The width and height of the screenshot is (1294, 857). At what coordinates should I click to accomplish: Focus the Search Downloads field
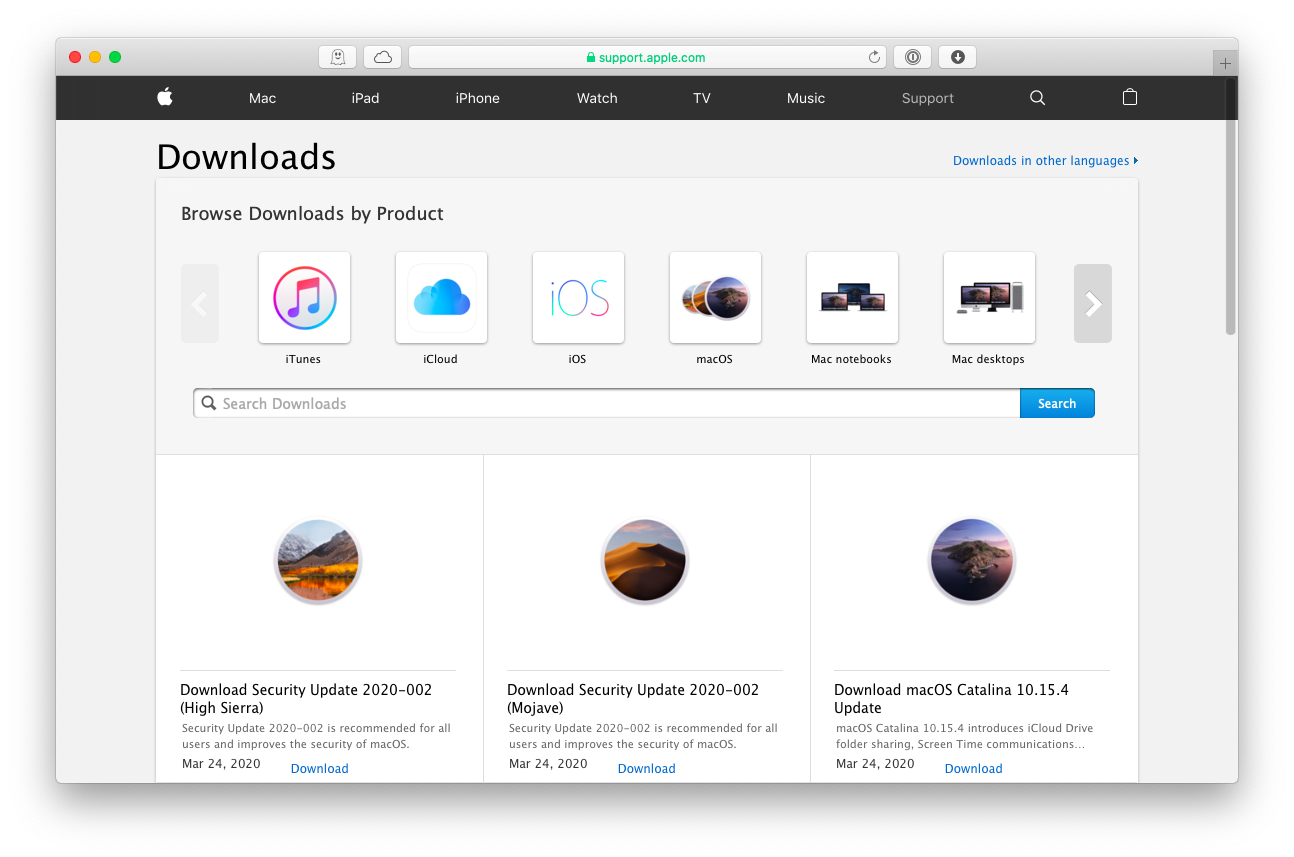[x=607, y=403]
